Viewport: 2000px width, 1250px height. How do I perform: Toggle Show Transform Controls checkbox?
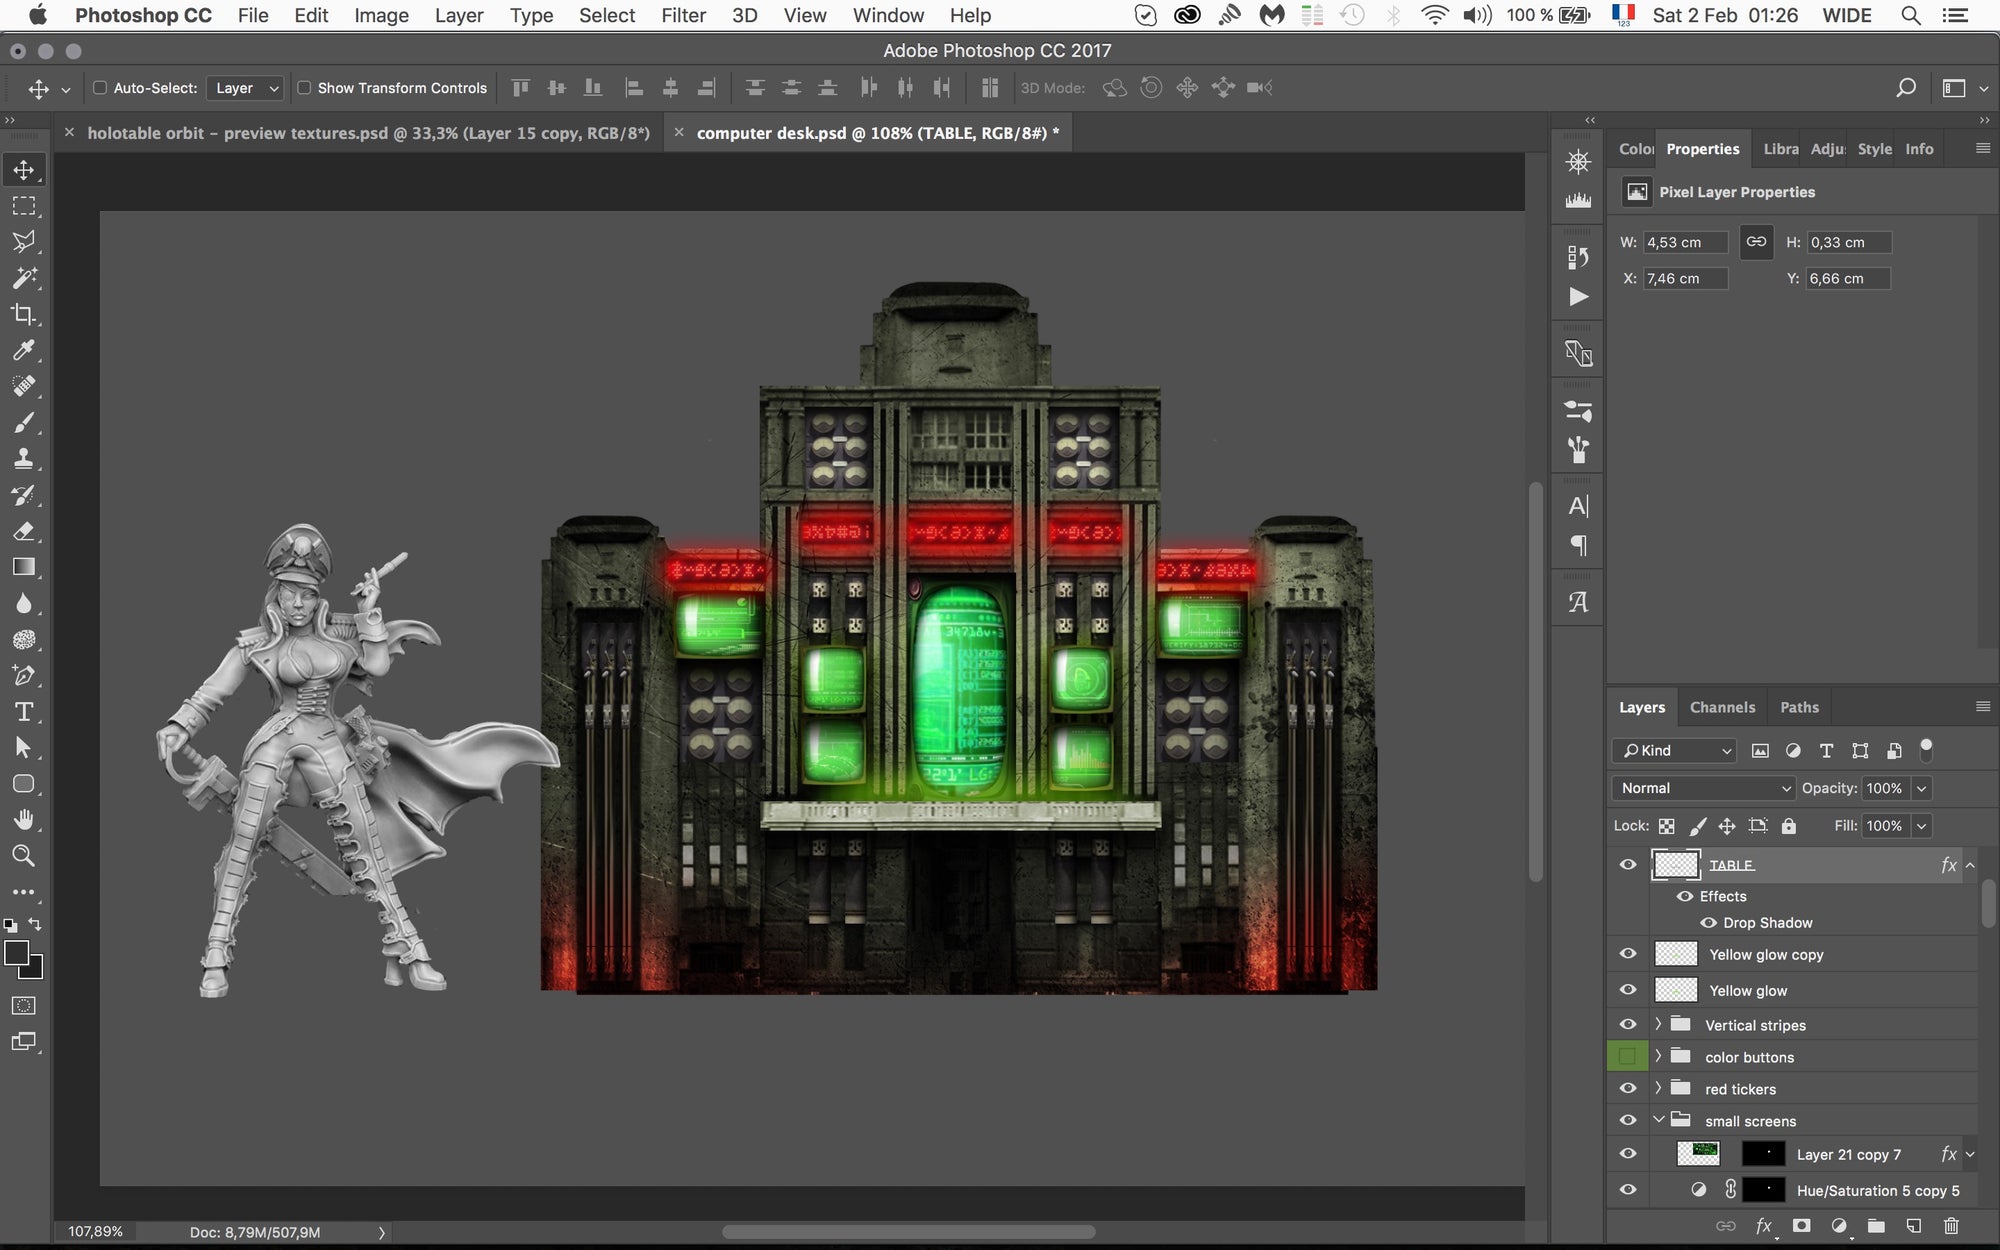click(304, 88)
